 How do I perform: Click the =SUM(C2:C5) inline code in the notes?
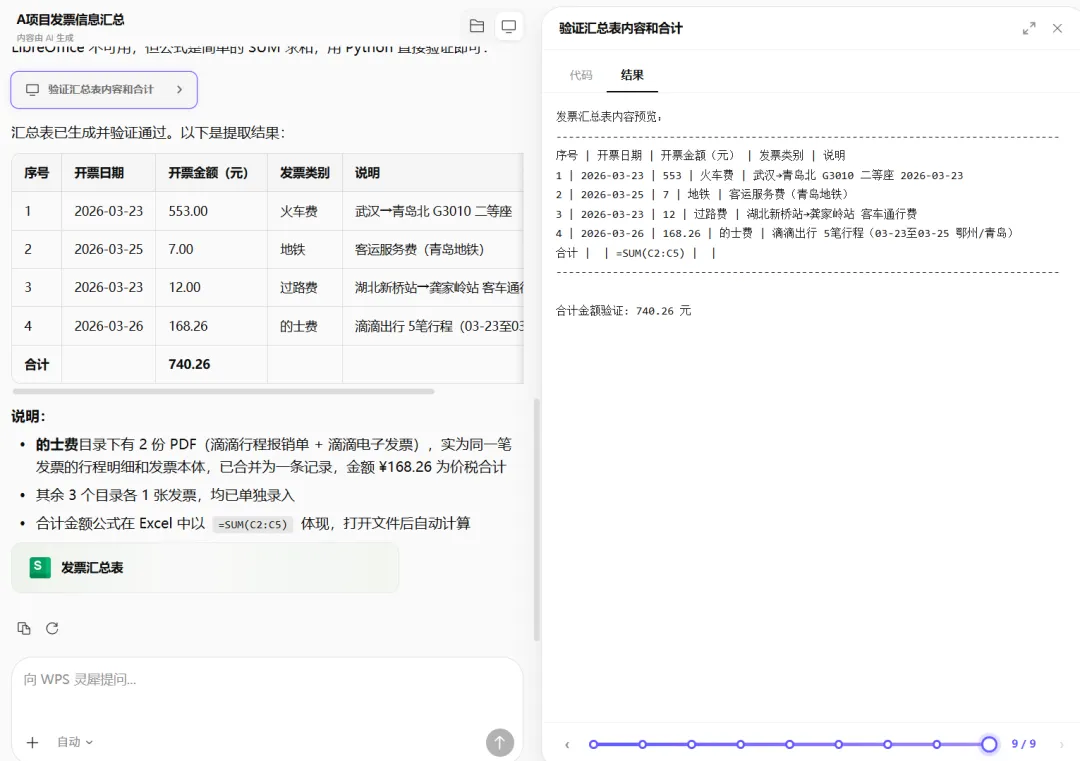[x=253, y=524]
